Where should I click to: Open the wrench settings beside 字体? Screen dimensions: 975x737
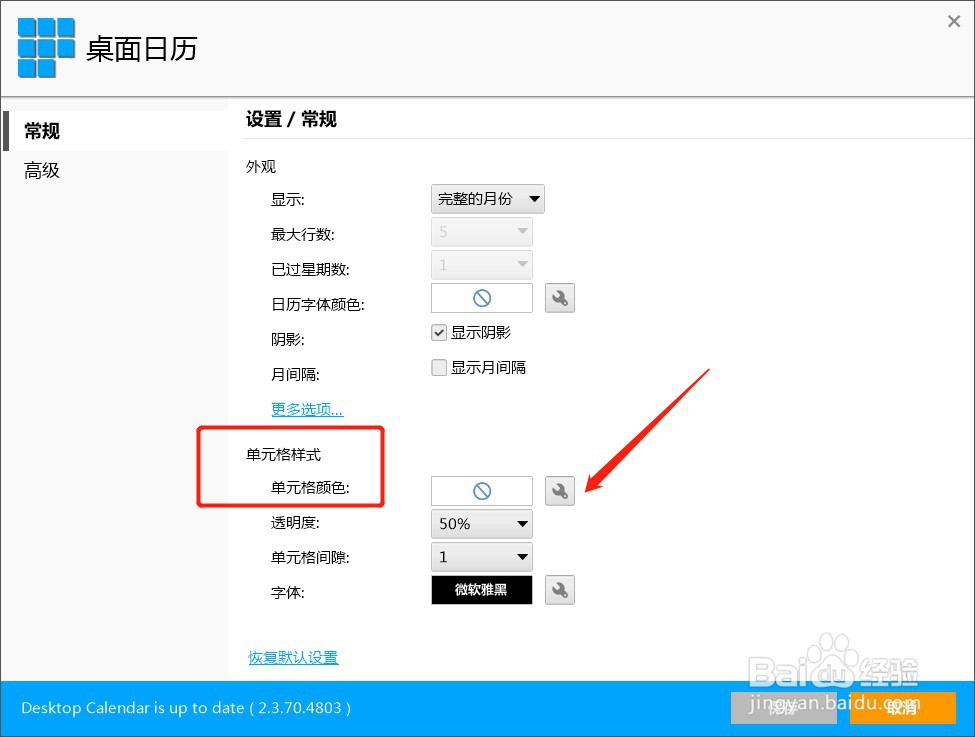[x=559, y=590]
